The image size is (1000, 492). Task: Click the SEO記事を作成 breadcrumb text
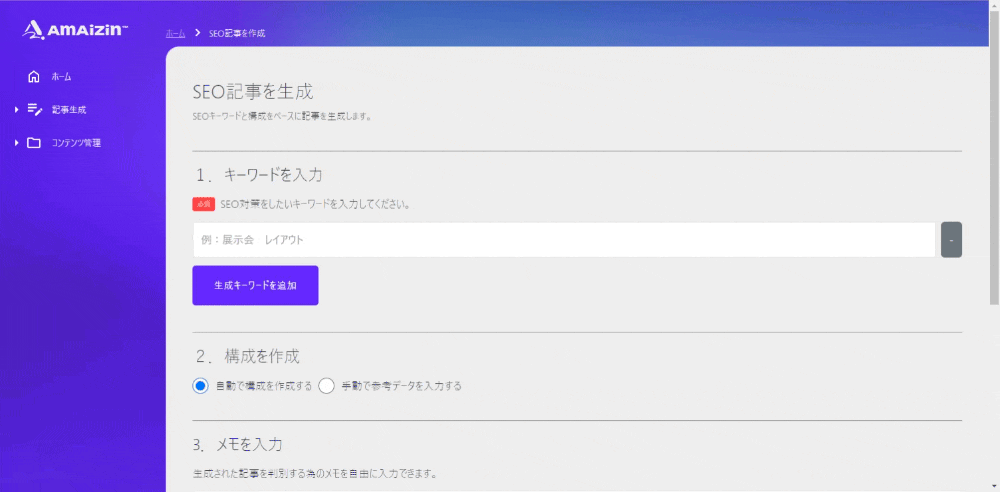tap(237, 33)
